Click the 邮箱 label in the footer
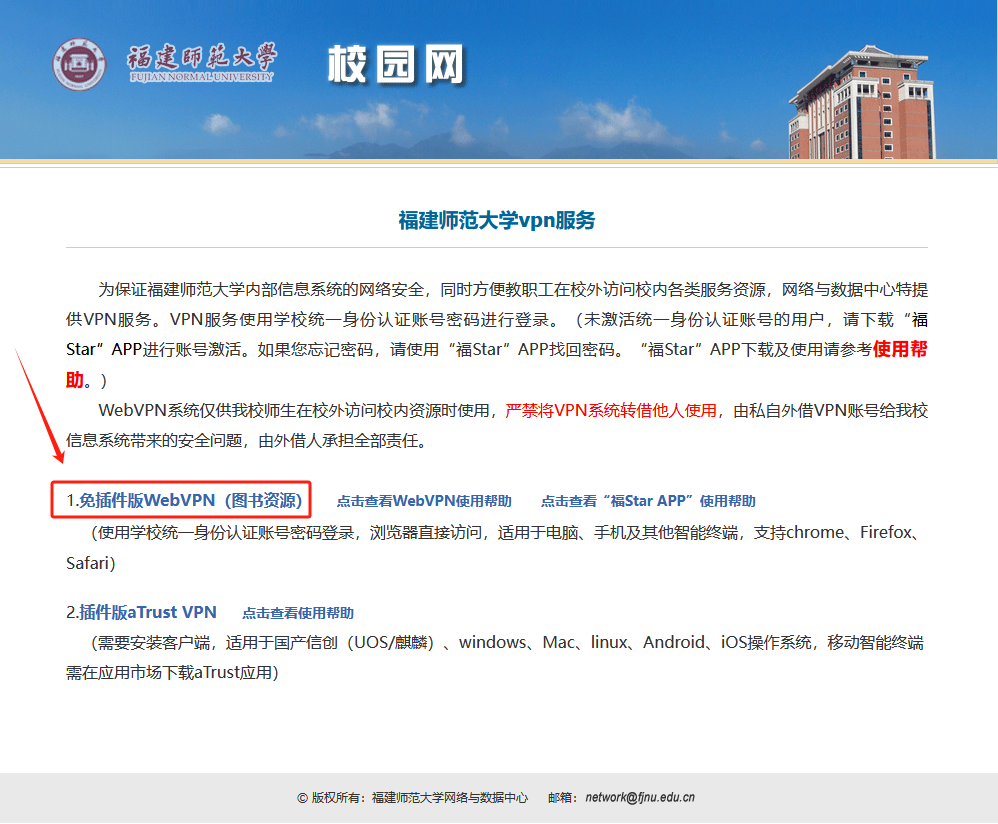Viewport: 998px width, 824px height. pyautogui.click(x=562, y=798)
